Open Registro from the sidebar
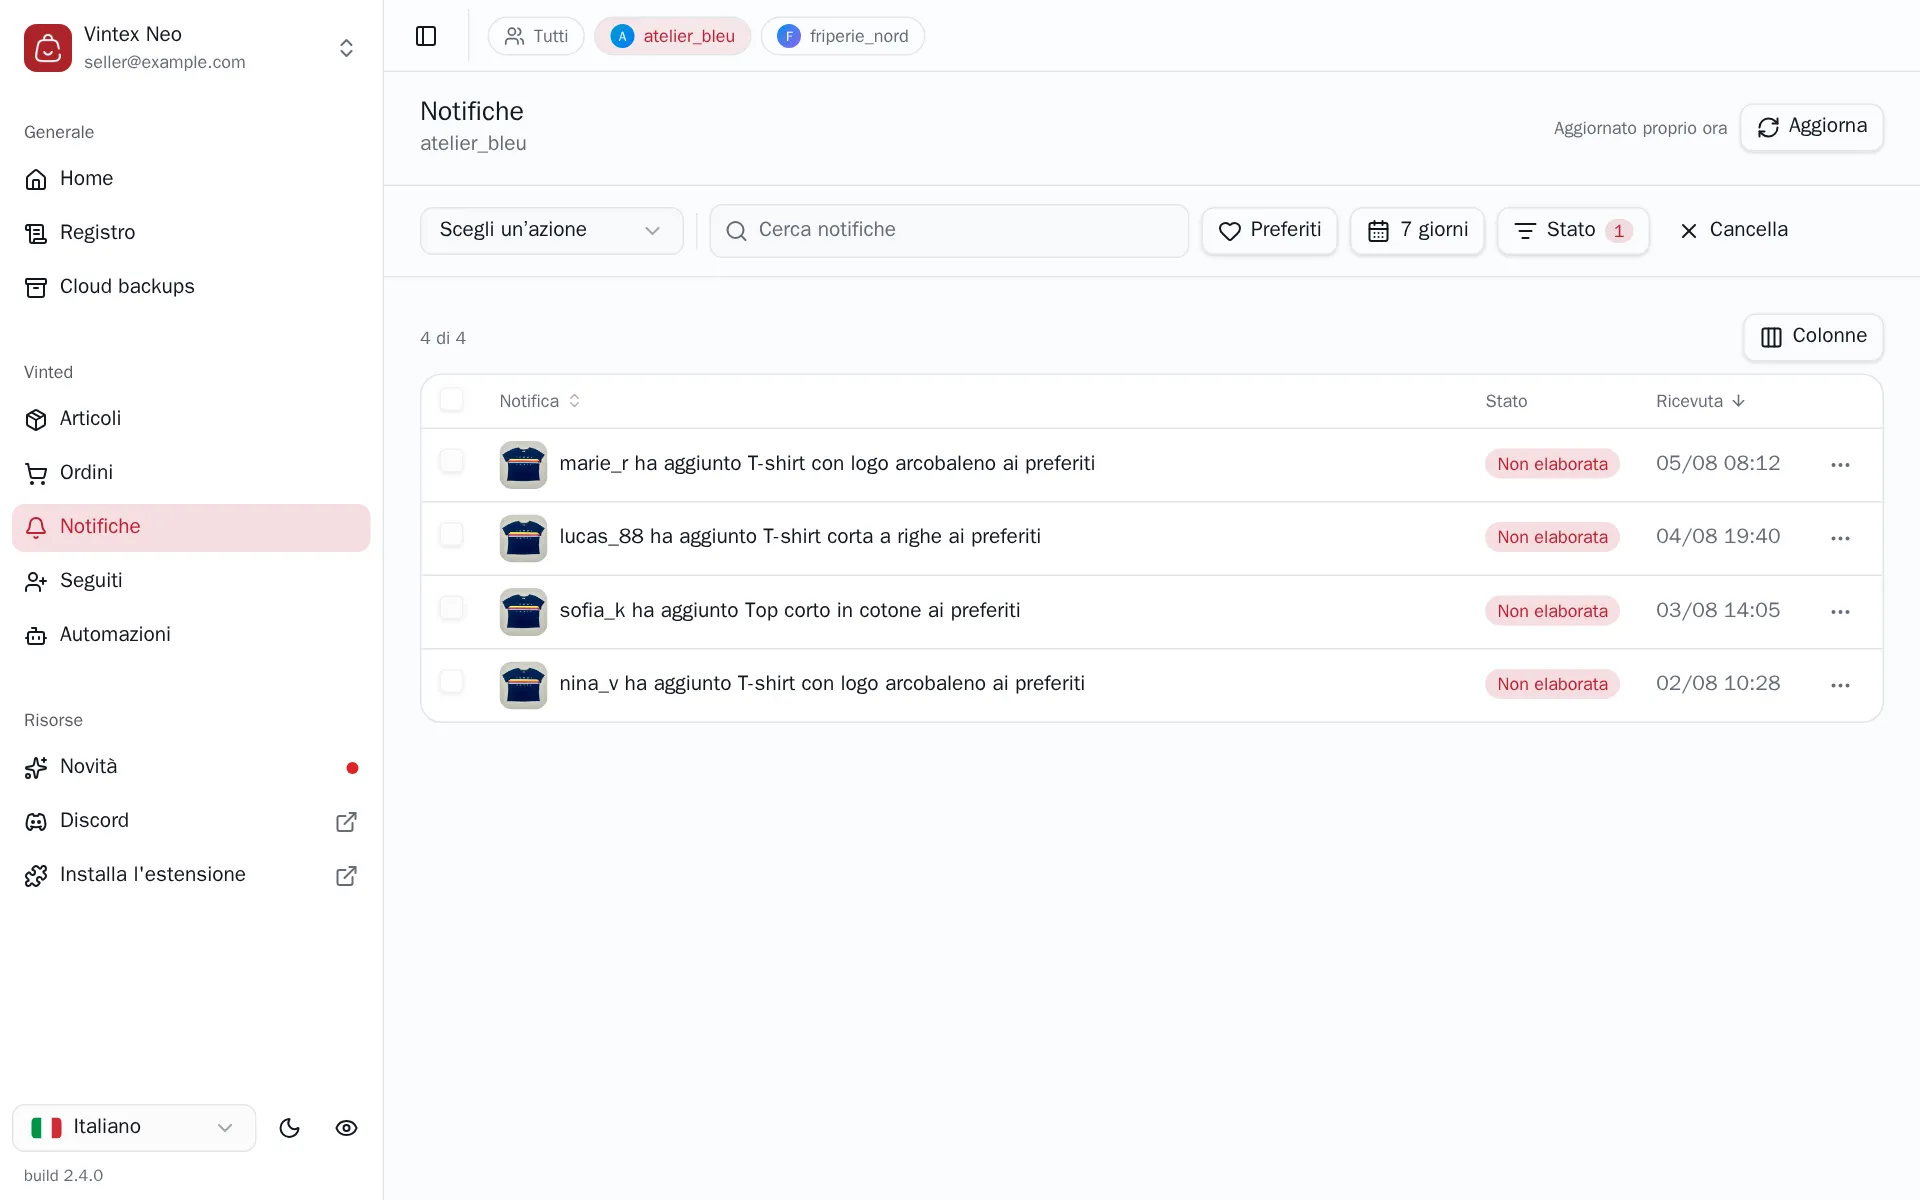The image size is (1920, 1200). 191,233
